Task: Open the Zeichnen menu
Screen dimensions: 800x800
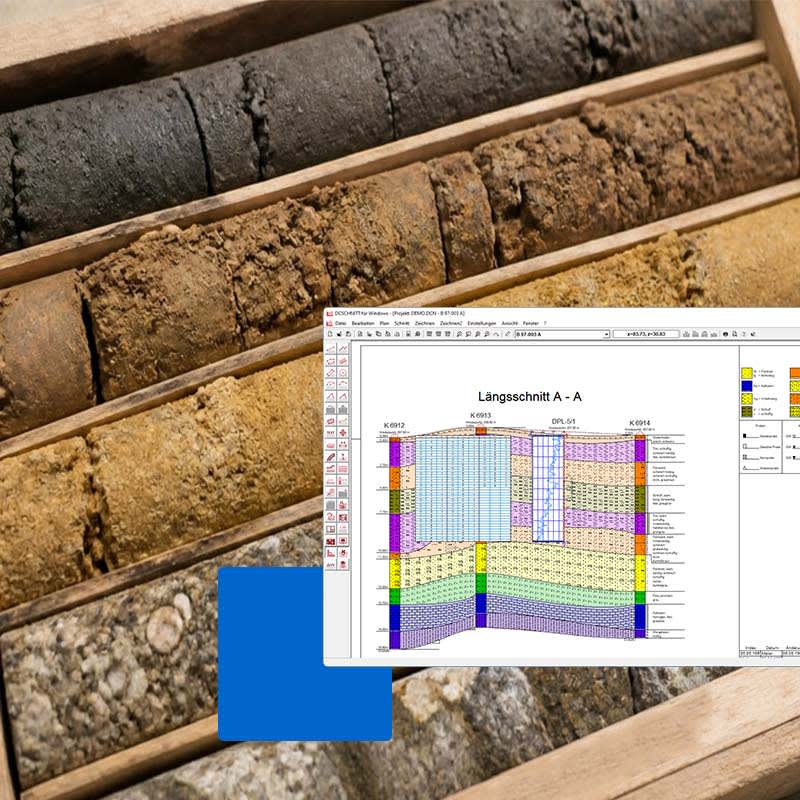Action: pos(424,323)
